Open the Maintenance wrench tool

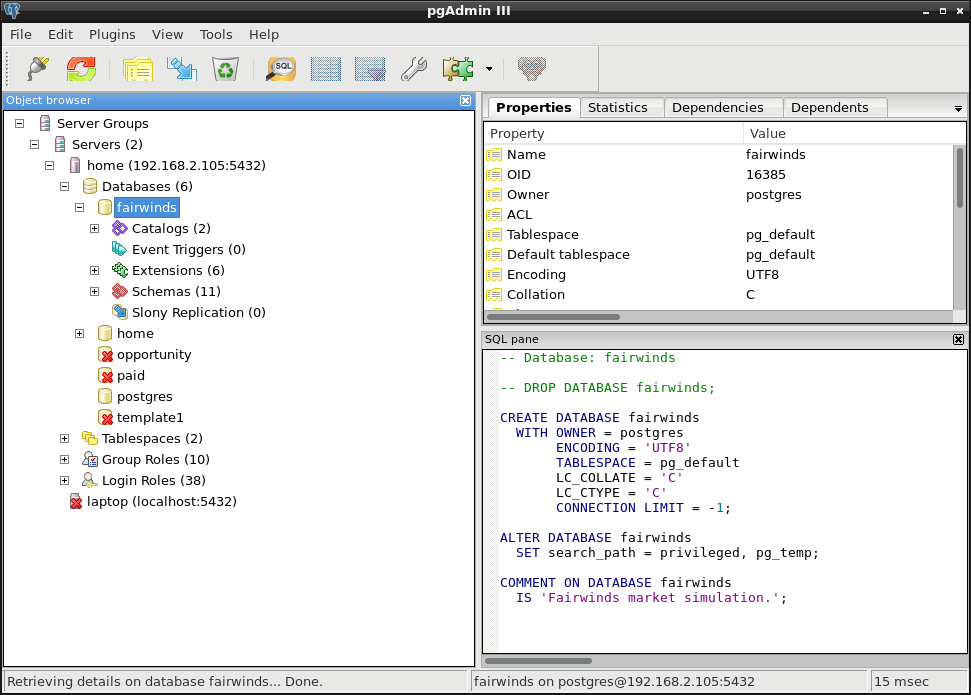point(414,68)
